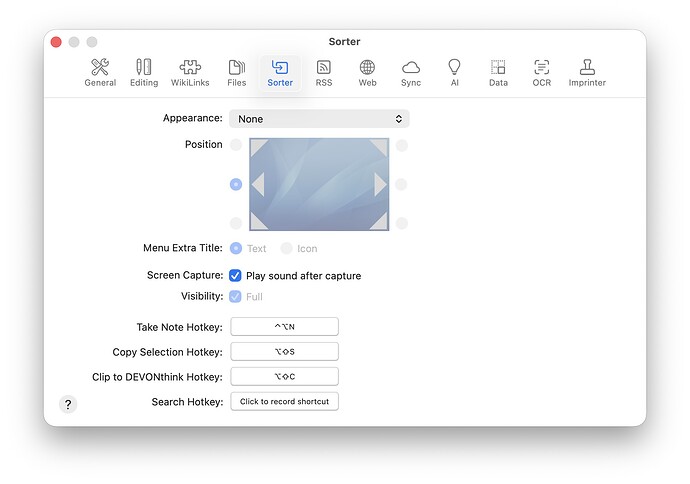The width and height of the screenshot is (690, 484).
Task: Select middle-left position radio button
Action: (236, 184)
